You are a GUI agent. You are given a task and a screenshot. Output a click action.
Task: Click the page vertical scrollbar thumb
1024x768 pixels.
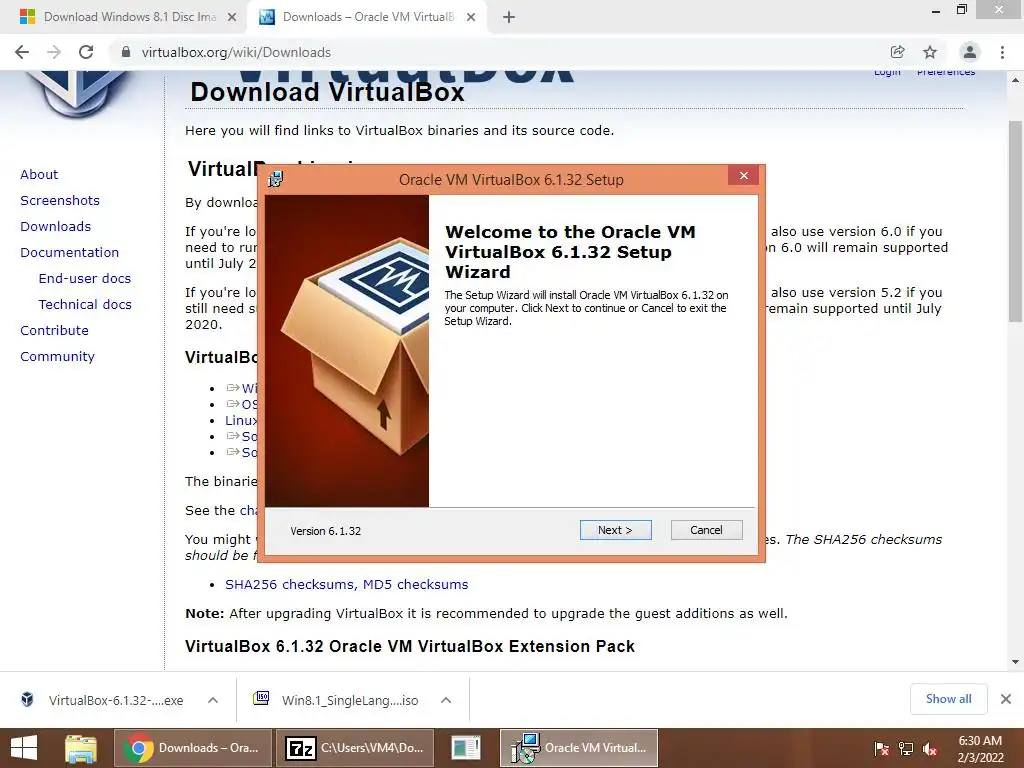[x=1015, y=221]
